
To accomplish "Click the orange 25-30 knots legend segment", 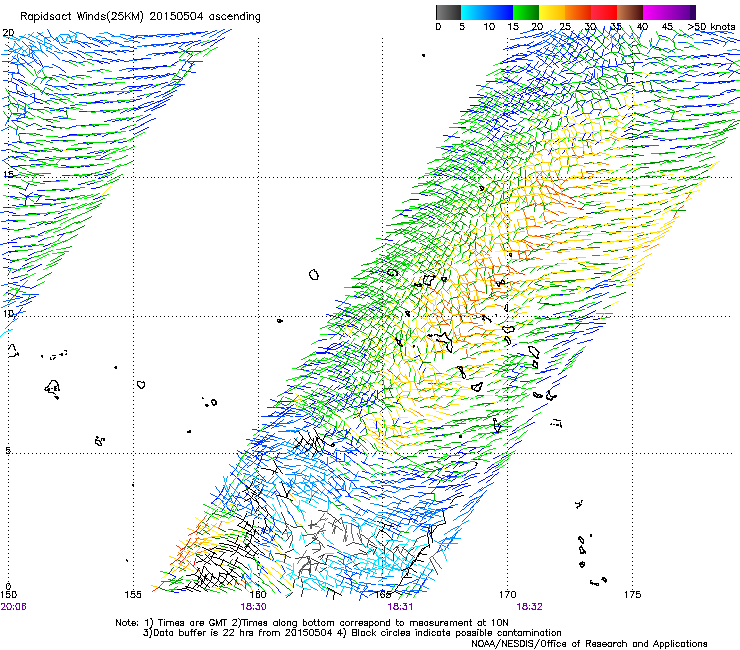I will 578,12.
